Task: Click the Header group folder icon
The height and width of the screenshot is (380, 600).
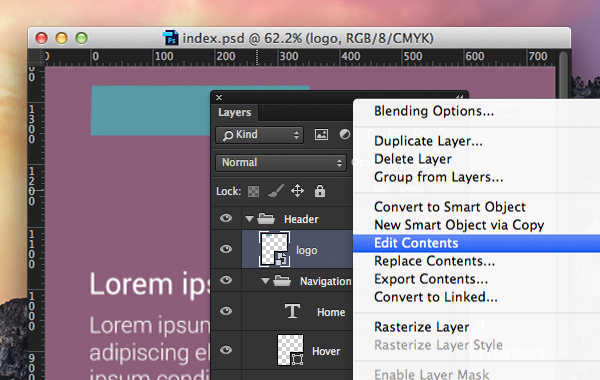Action: [266, 219]
